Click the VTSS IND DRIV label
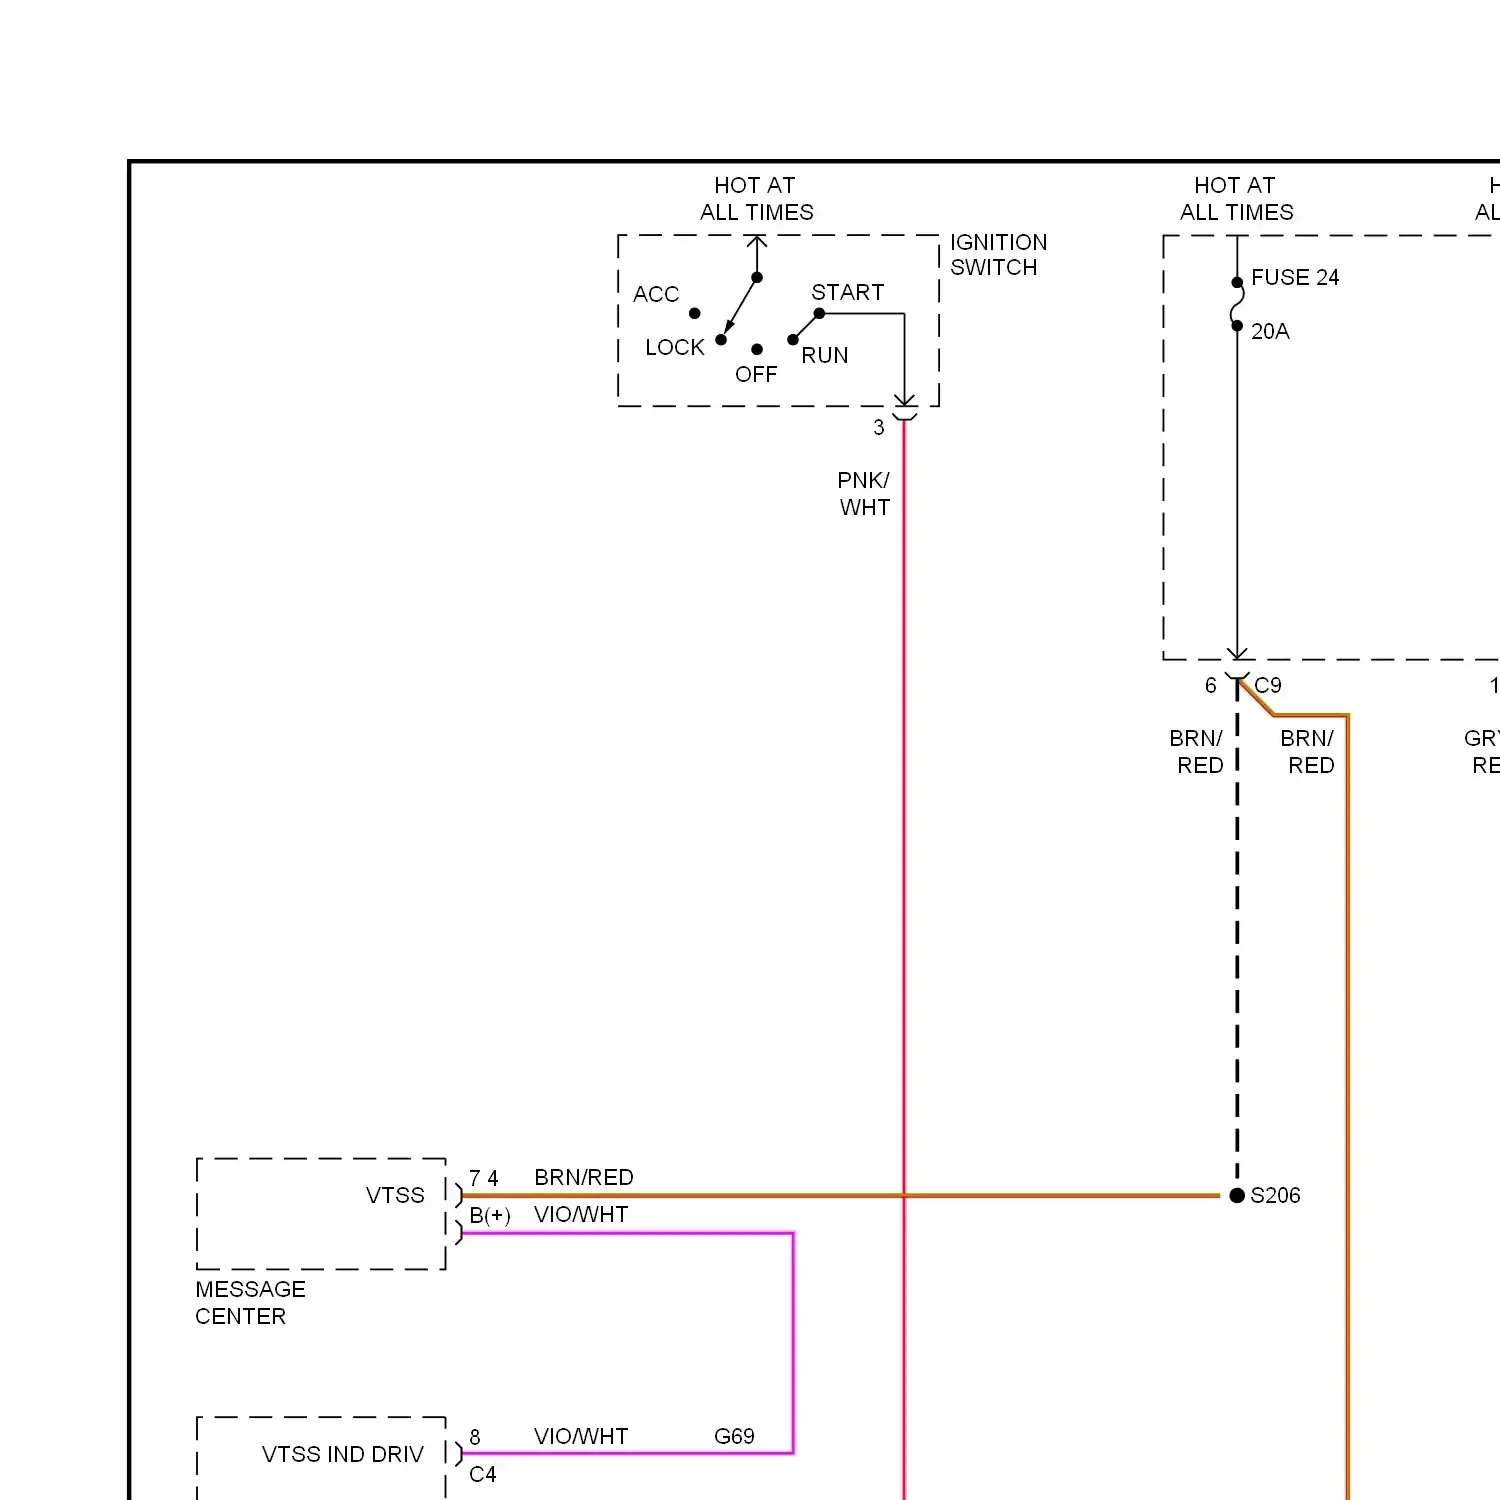1500x1500 pixels. point(343,1454)
